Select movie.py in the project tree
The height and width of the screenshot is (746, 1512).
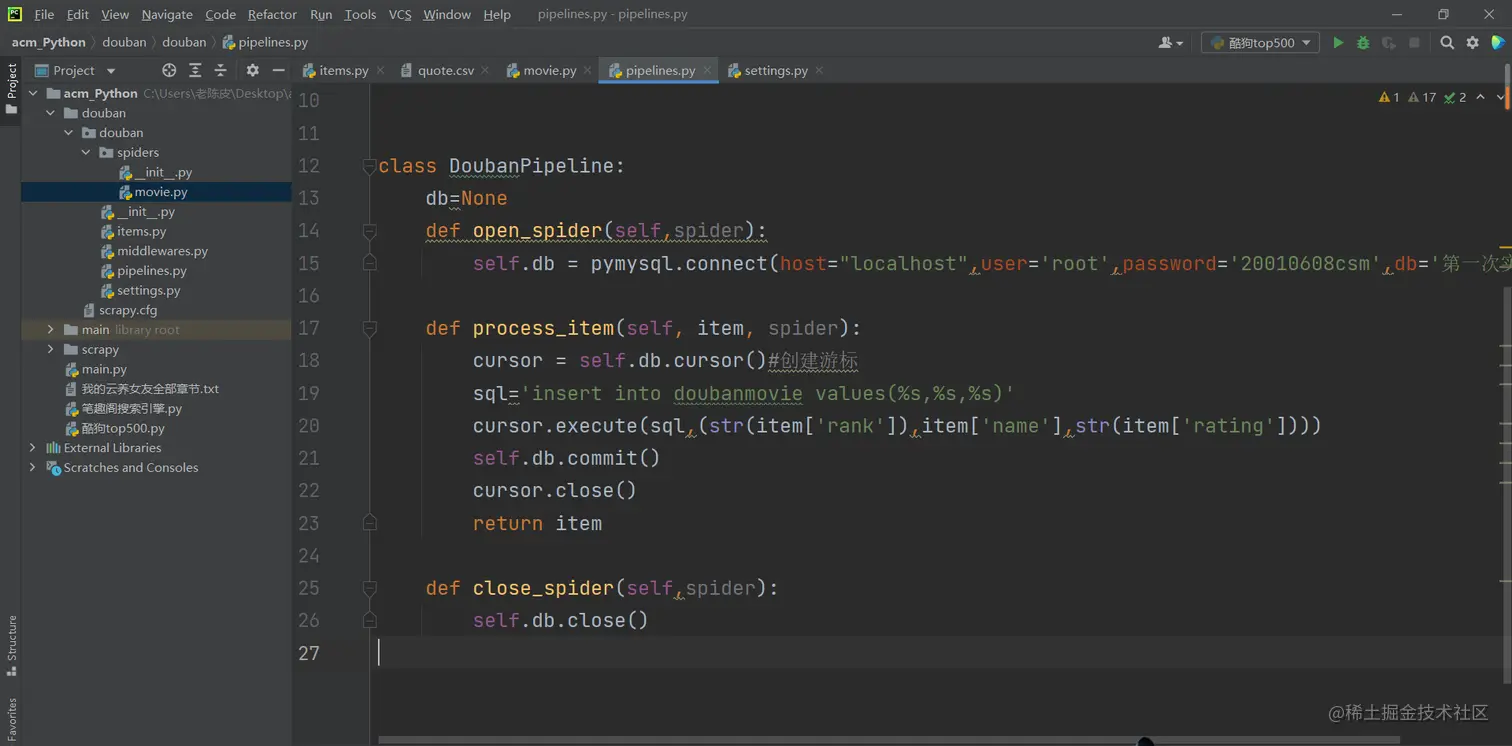click(156, 192)
